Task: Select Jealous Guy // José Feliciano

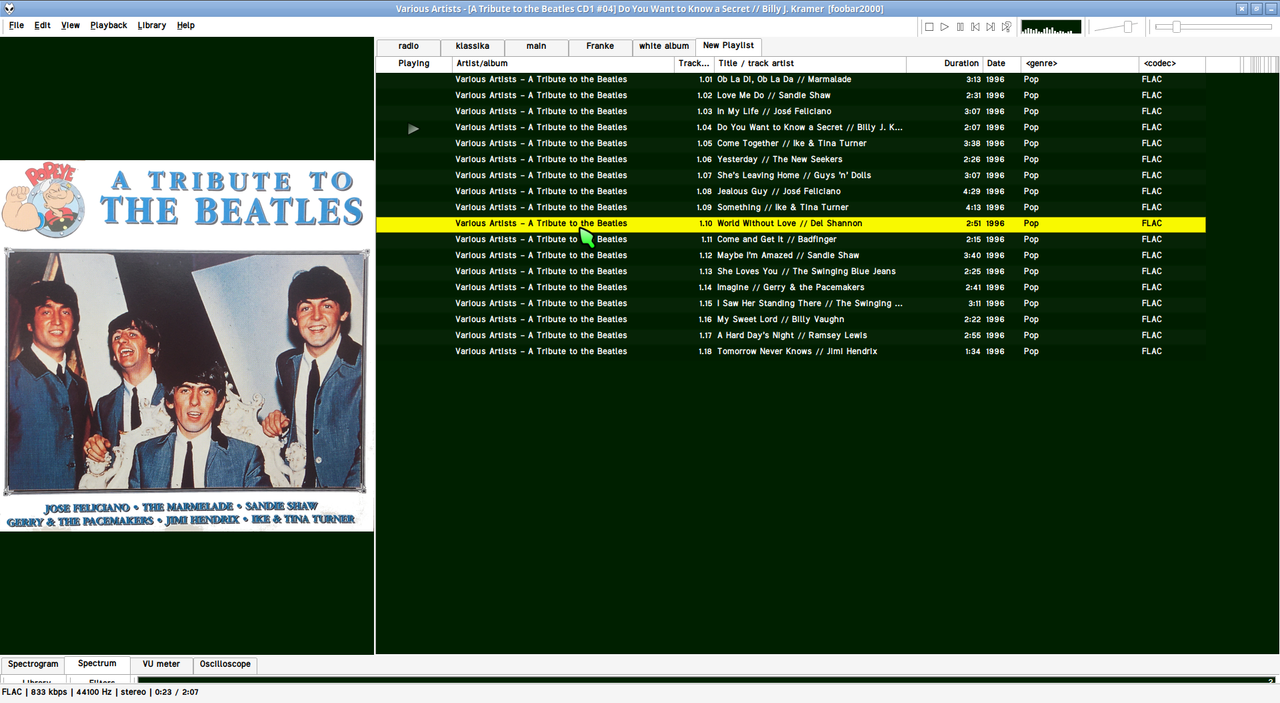Action: (x=791, y=192)
